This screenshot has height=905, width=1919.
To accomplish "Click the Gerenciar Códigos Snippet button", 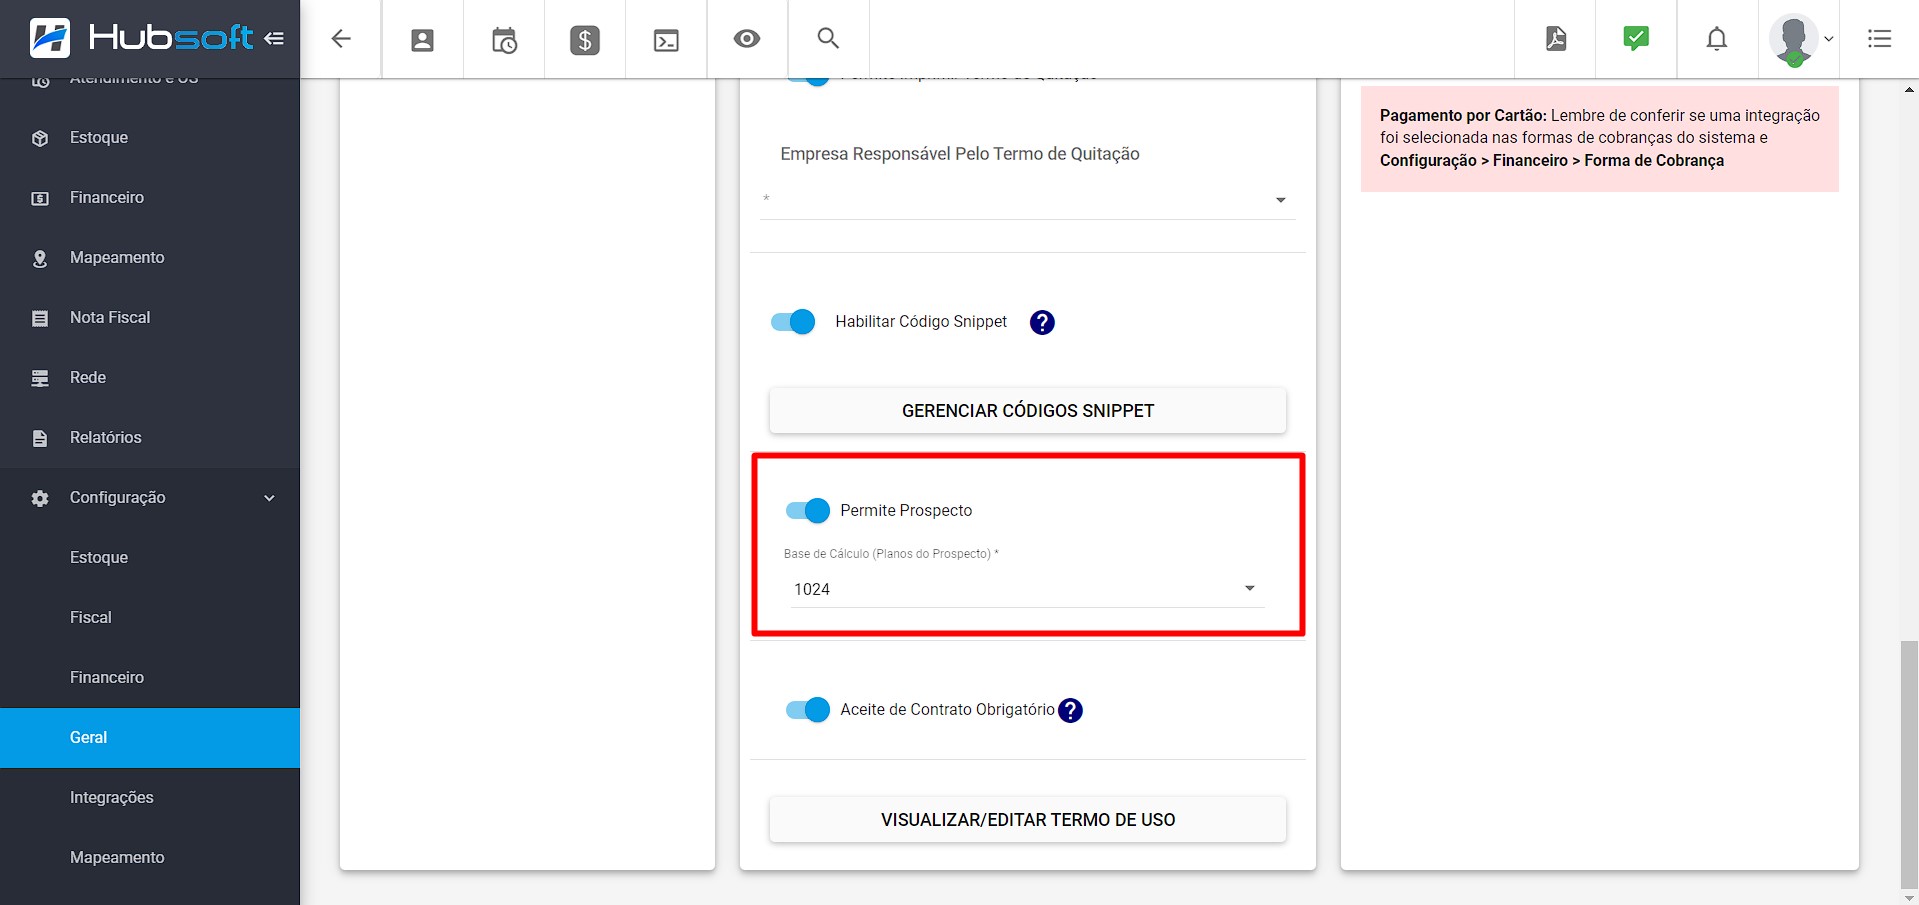I will [x=1027, y=411].
